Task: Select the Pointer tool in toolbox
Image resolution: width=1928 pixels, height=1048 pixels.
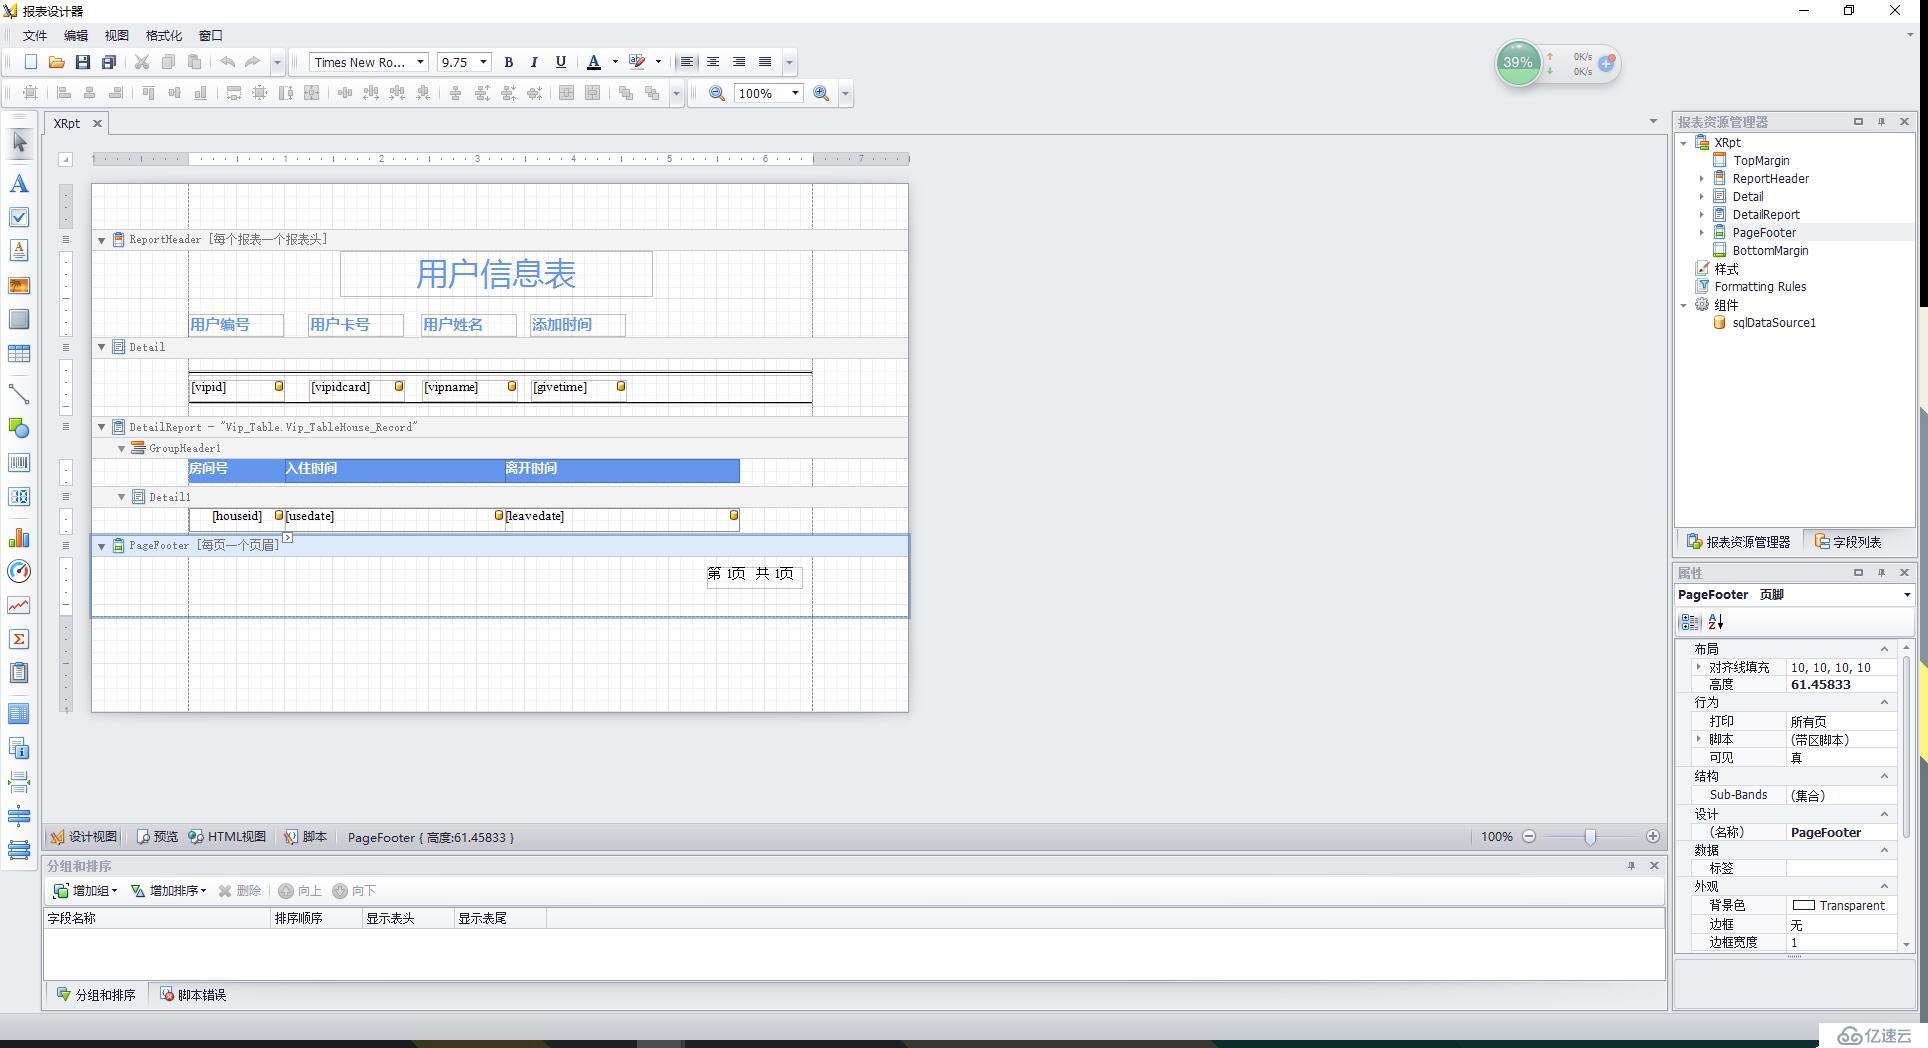Action: pyautogui.click(x=19, y=143)
